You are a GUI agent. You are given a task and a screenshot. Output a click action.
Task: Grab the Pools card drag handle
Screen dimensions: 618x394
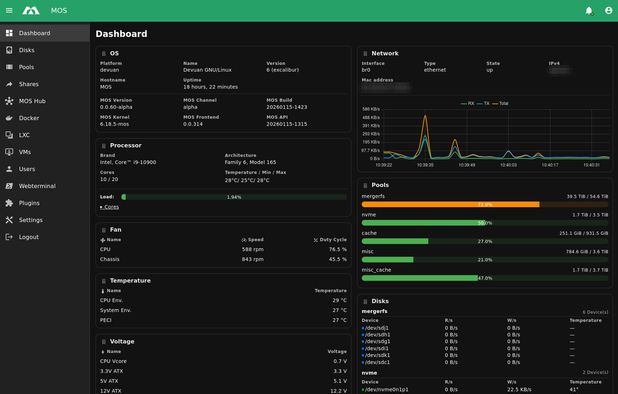click(x=365, y=185)
